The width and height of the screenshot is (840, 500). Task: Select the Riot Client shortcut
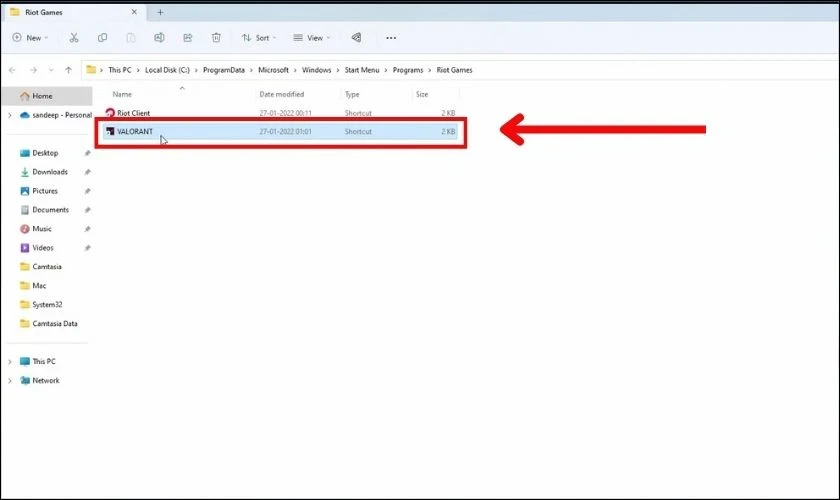[x=280, y=113]
